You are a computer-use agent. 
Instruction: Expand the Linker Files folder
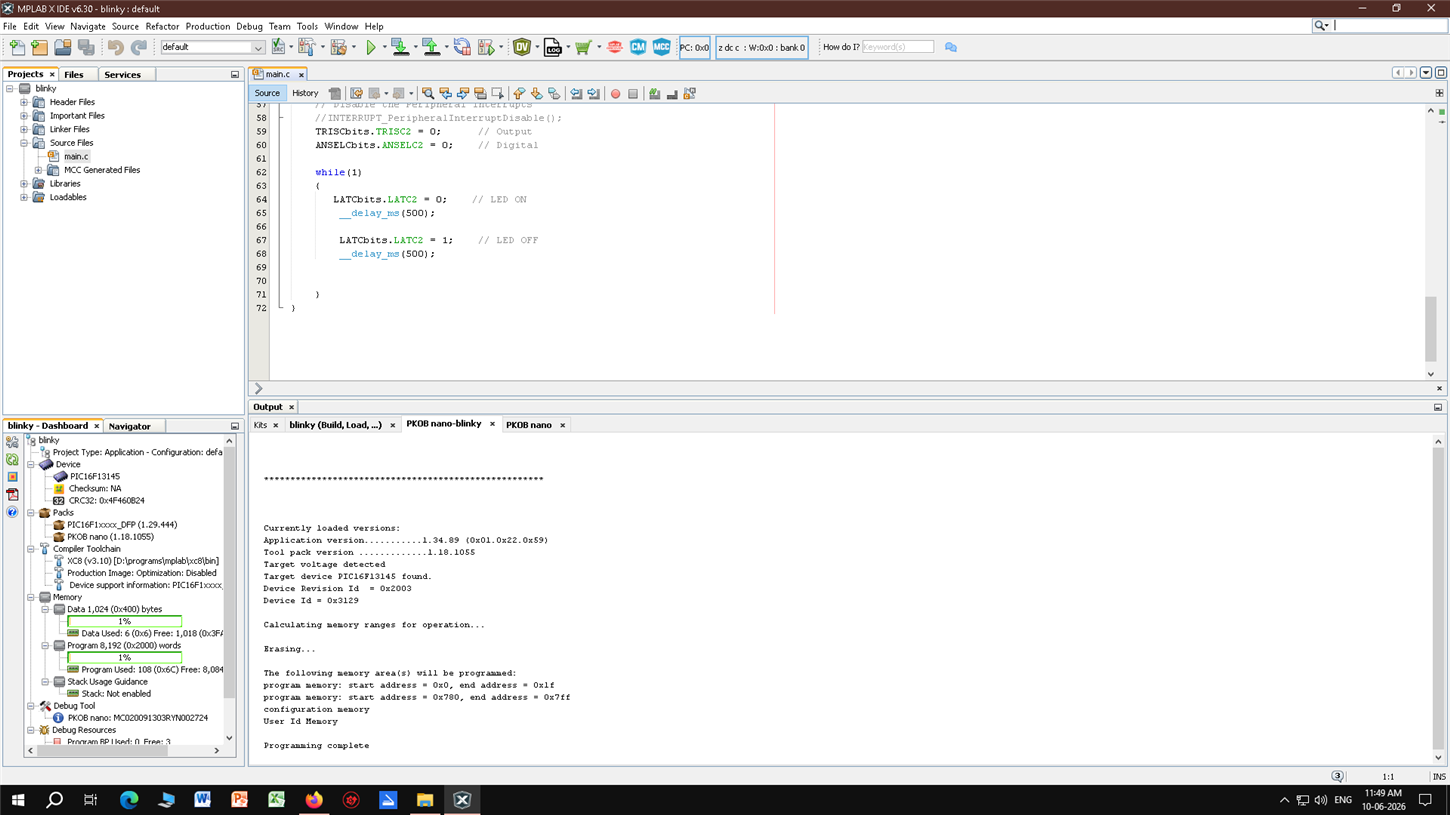pos(24,129)
